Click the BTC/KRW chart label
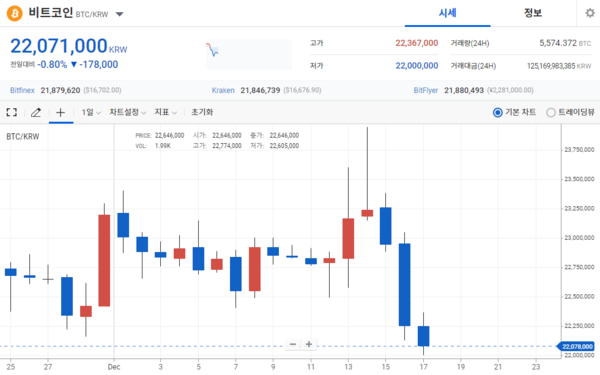600x375 pixels. 23,137
